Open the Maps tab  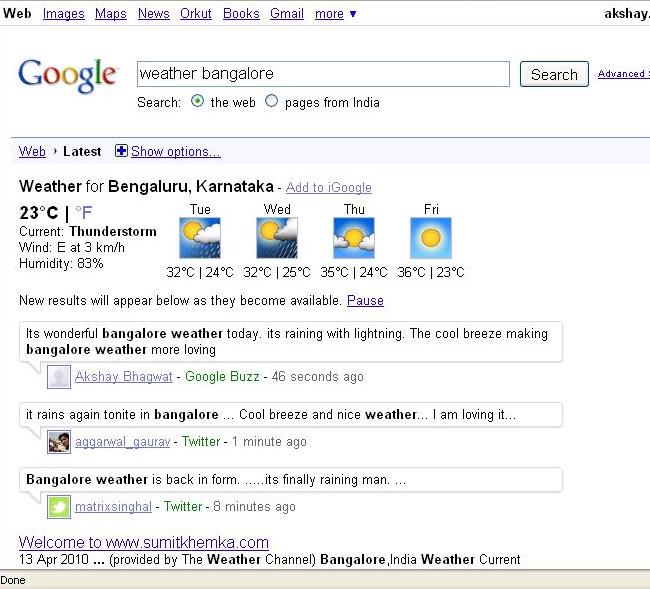[111, 14]
